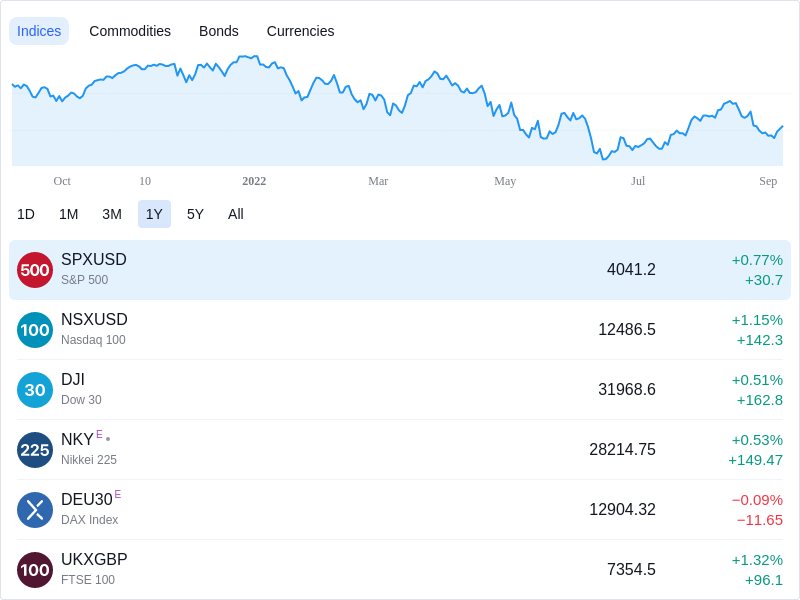Select the 1Y time range

pyautogui.click(x=154, y=214)
